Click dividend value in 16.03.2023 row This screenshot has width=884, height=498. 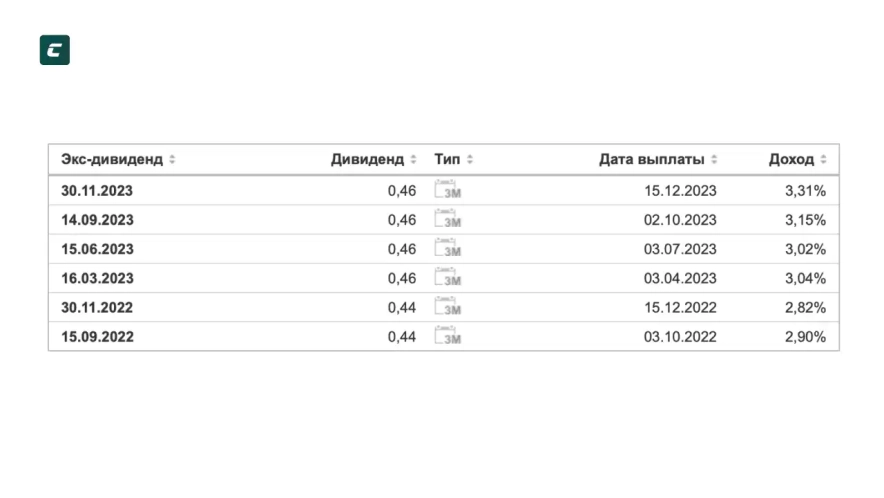pyautogui.click(x=401, y=278)
